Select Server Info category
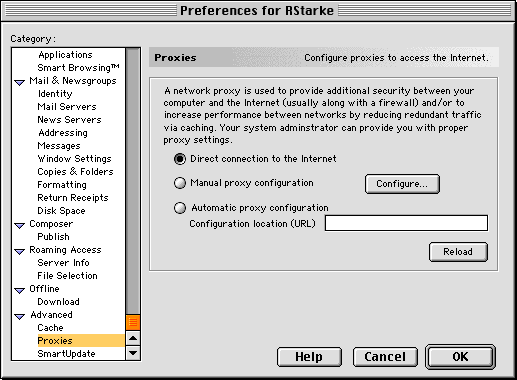The image size is (517, 380). (x=63, y=263)
